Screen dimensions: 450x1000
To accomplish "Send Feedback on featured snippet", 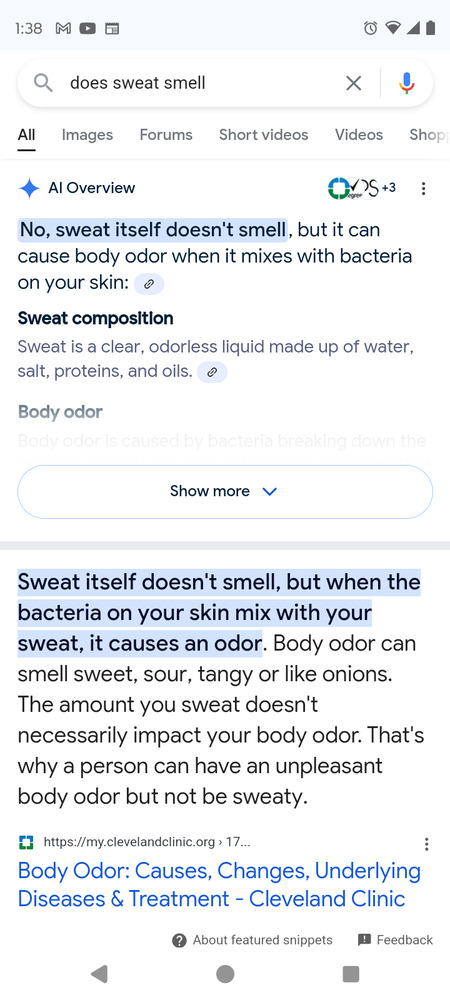I will pos(395,939).
